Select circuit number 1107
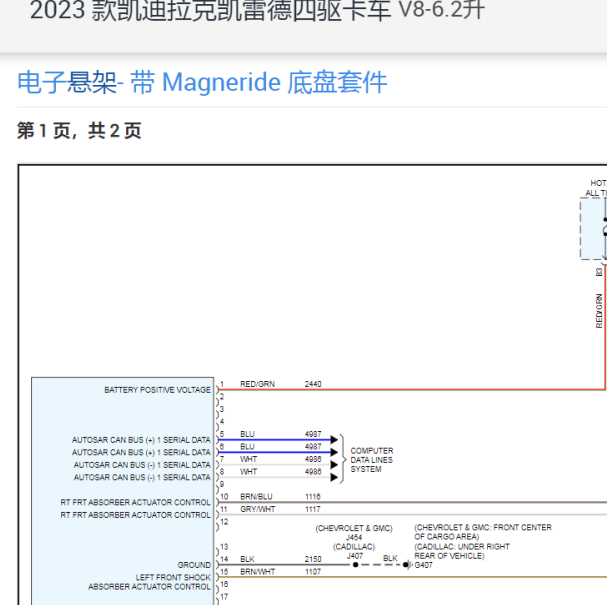The image size is (607, 605). pyautogui.click(x=313, y=572)
